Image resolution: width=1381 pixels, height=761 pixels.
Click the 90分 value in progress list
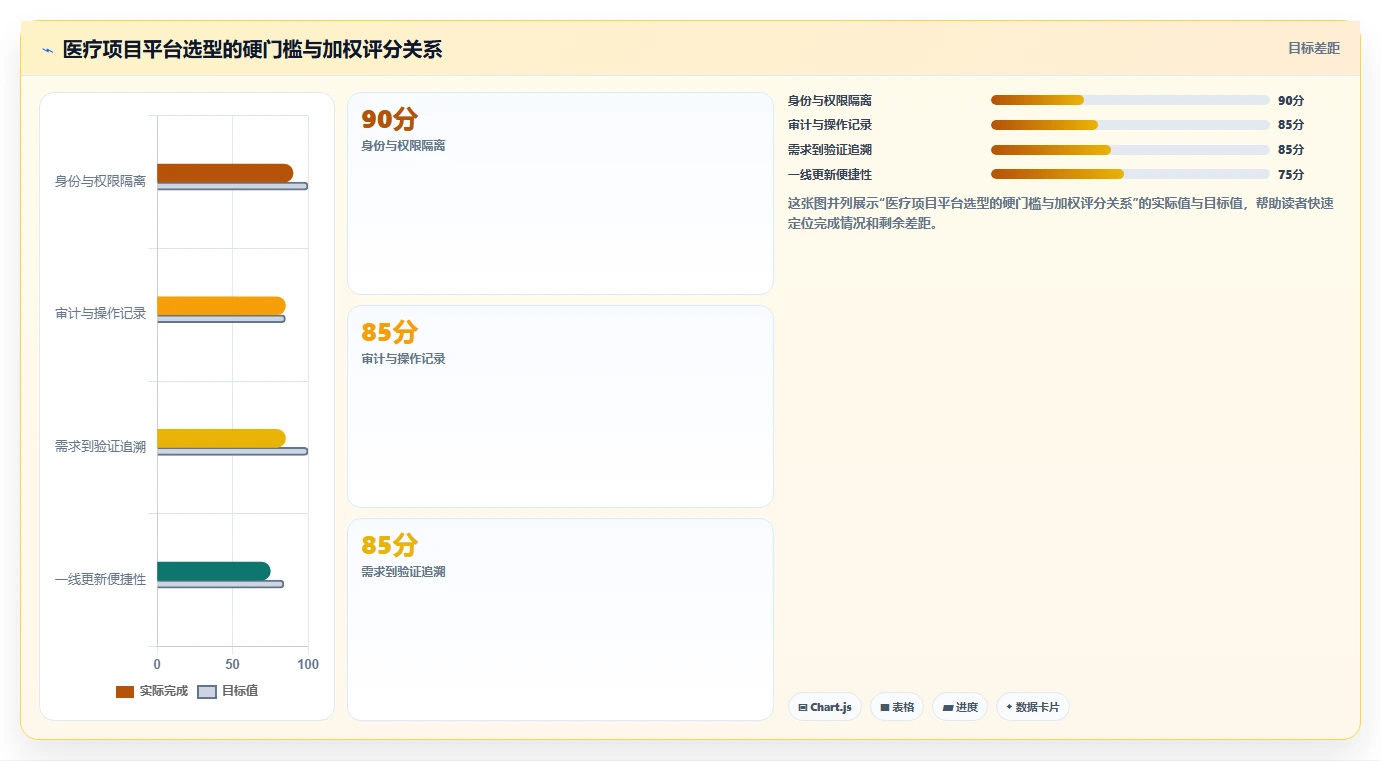1291,100
